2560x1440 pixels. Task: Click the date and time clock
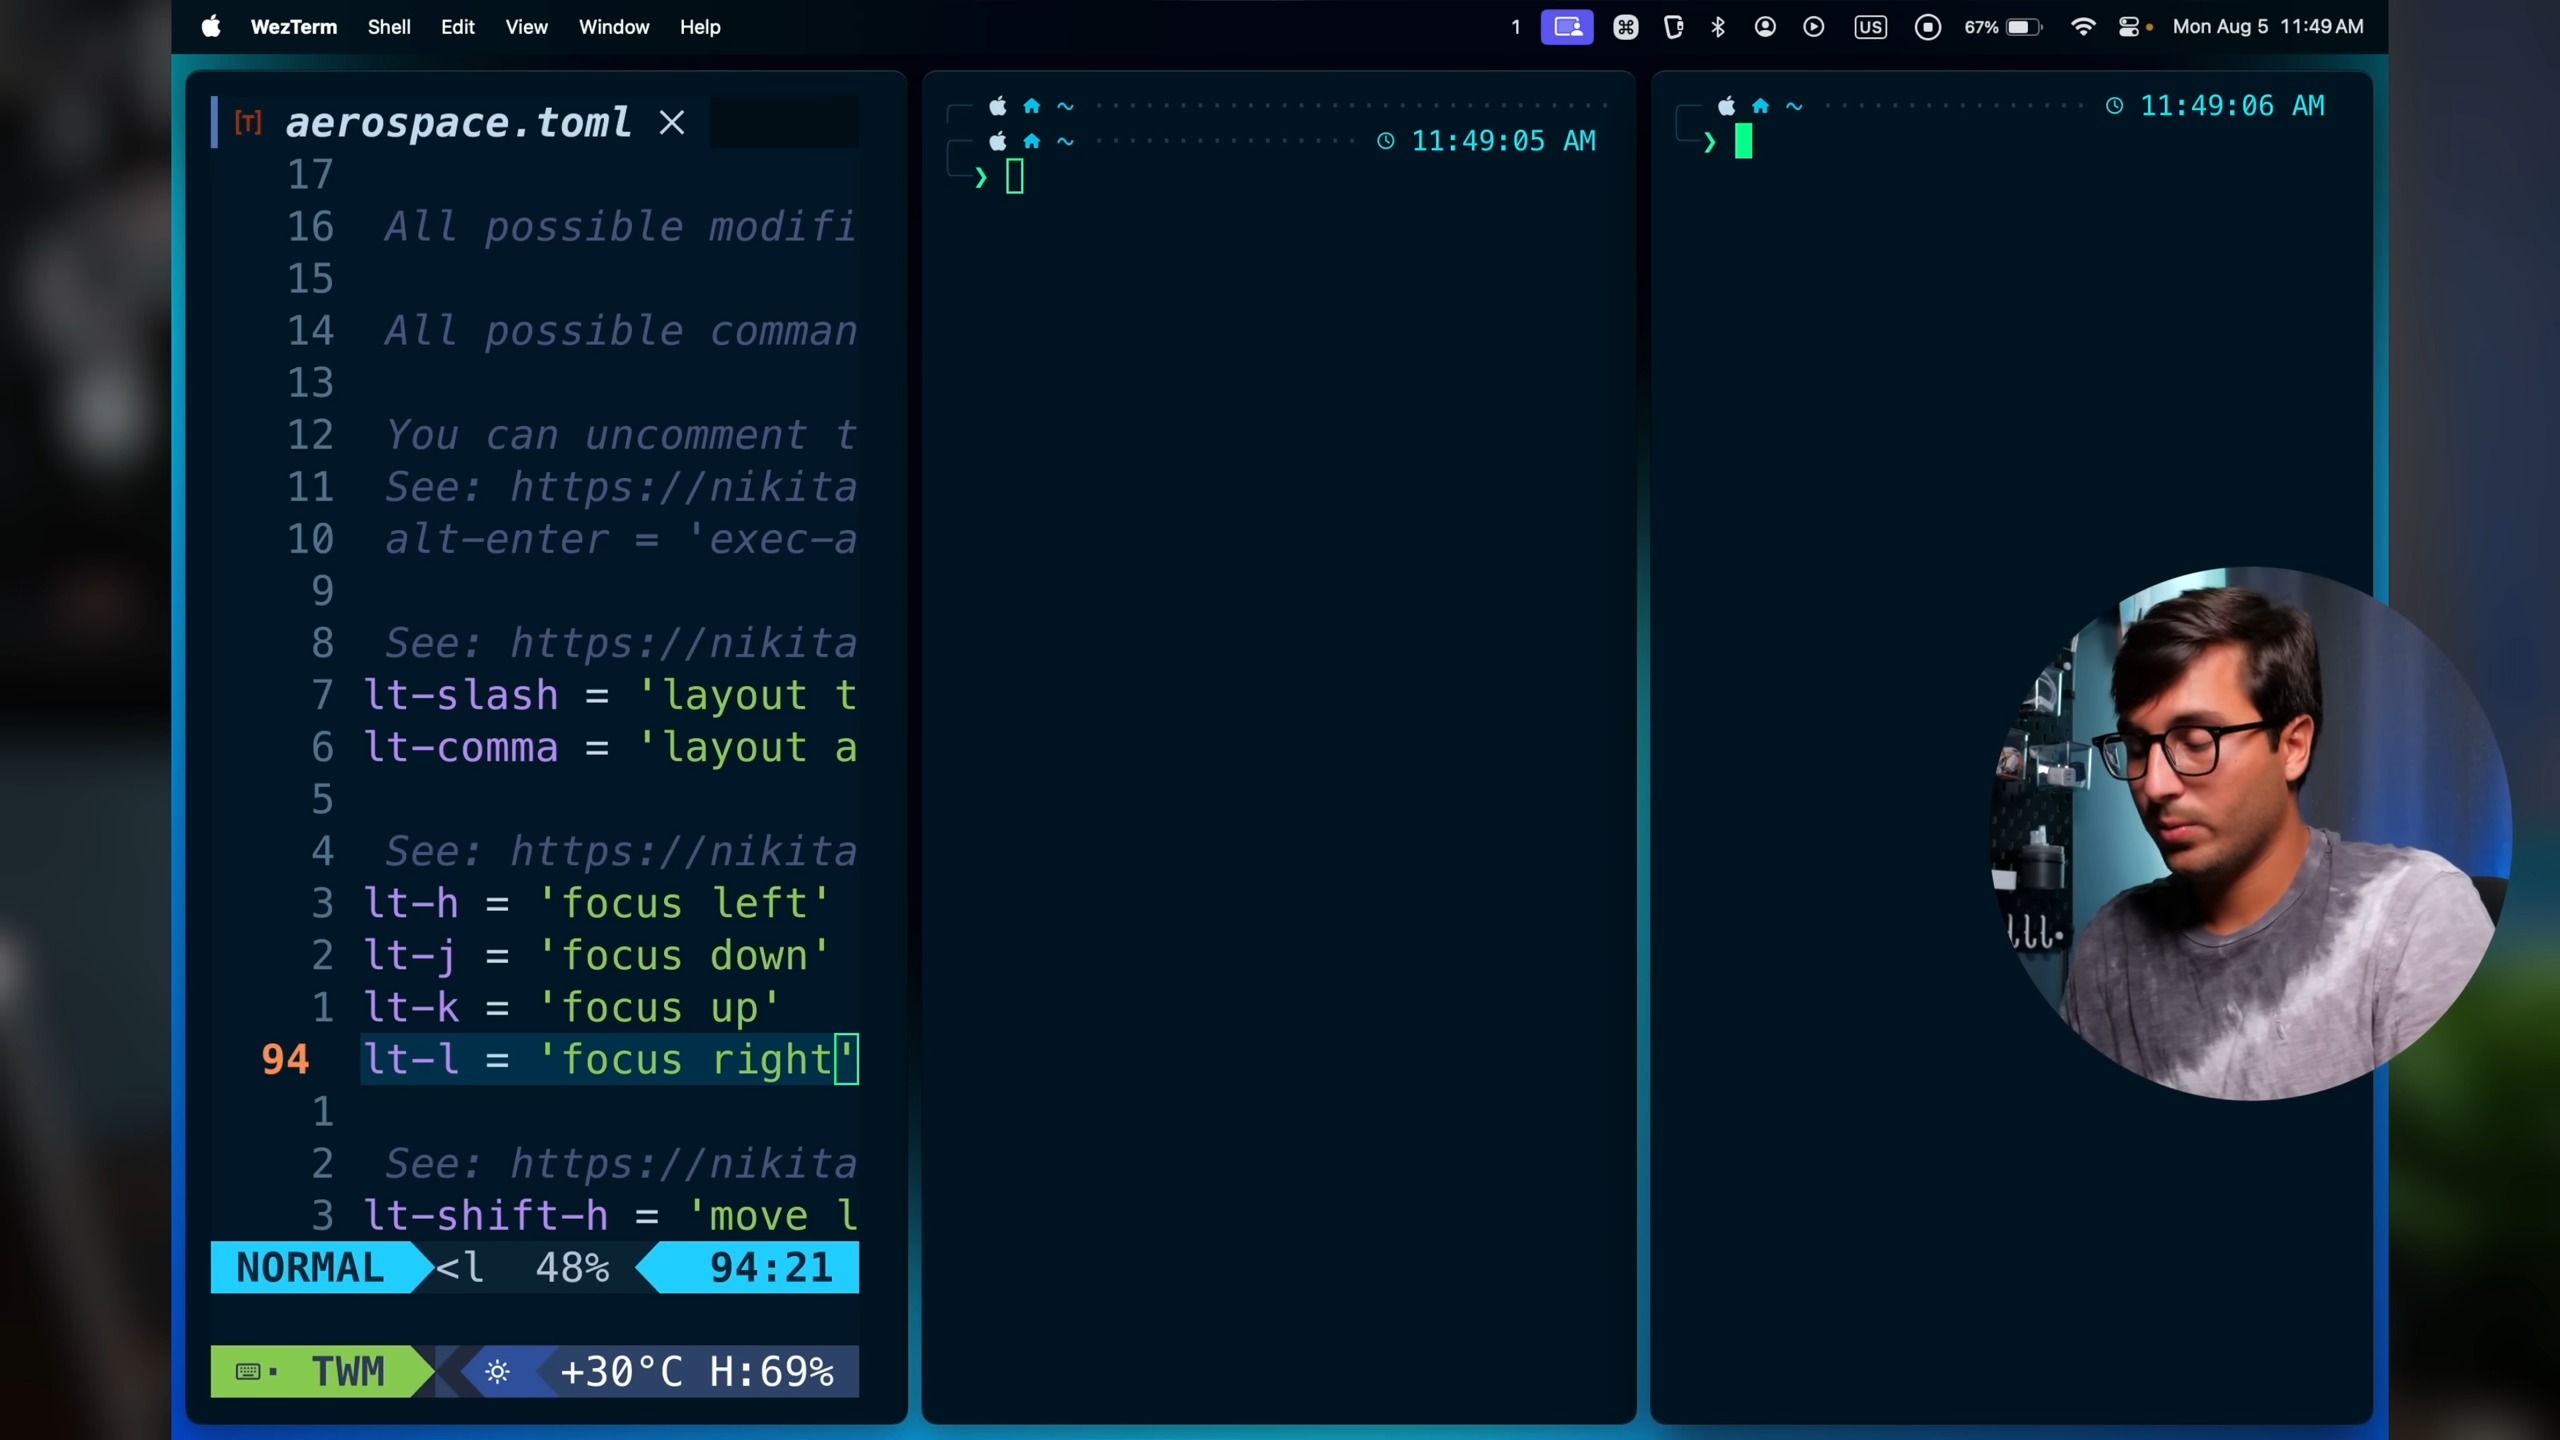pyautogui.click(x=2267, y=27)
